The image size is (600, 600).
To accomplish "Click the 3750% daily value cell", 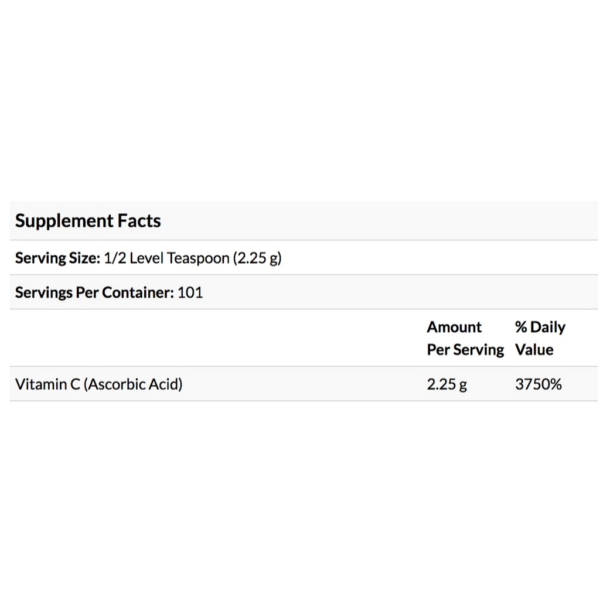I will click(538, 384).
